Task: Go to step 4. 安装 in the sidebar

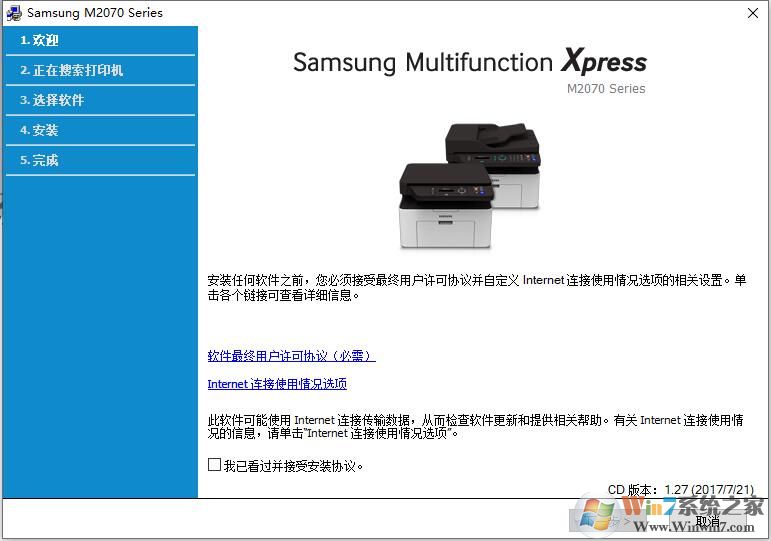Action: tap(100, 130)
